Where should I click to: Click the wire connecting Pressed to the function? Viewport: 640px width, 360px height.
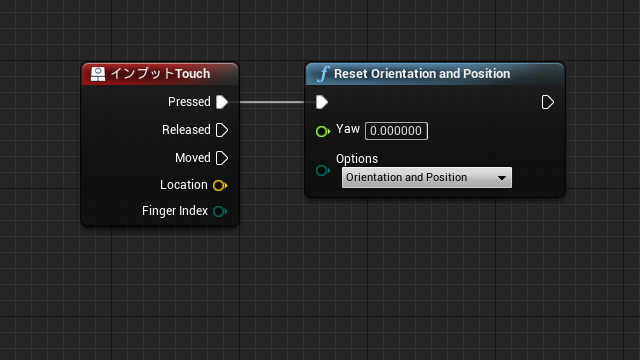tap(272, 102)
